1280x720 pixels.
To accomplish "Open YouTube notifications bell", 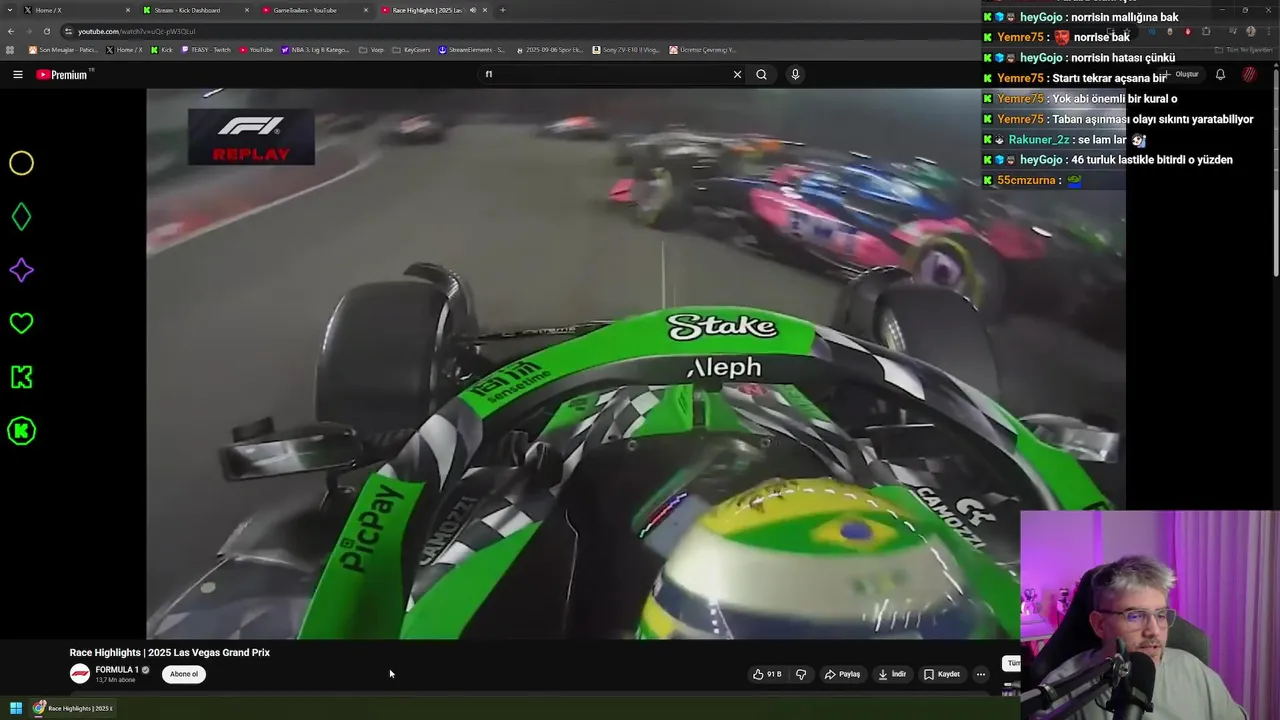I will pyautogui.click(x=1220, y=74).
